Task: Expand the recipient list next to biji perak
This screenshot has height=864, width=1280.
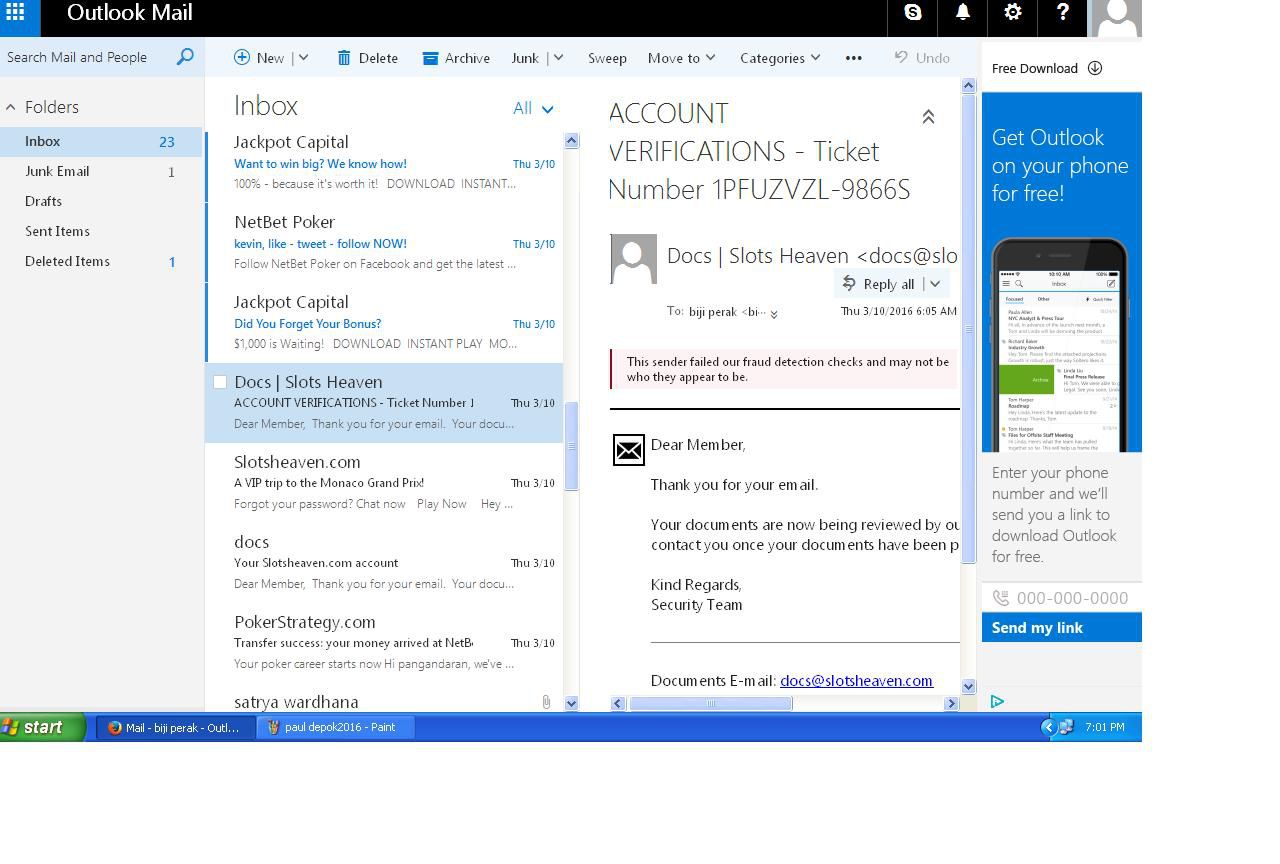Action: [774, 314]
